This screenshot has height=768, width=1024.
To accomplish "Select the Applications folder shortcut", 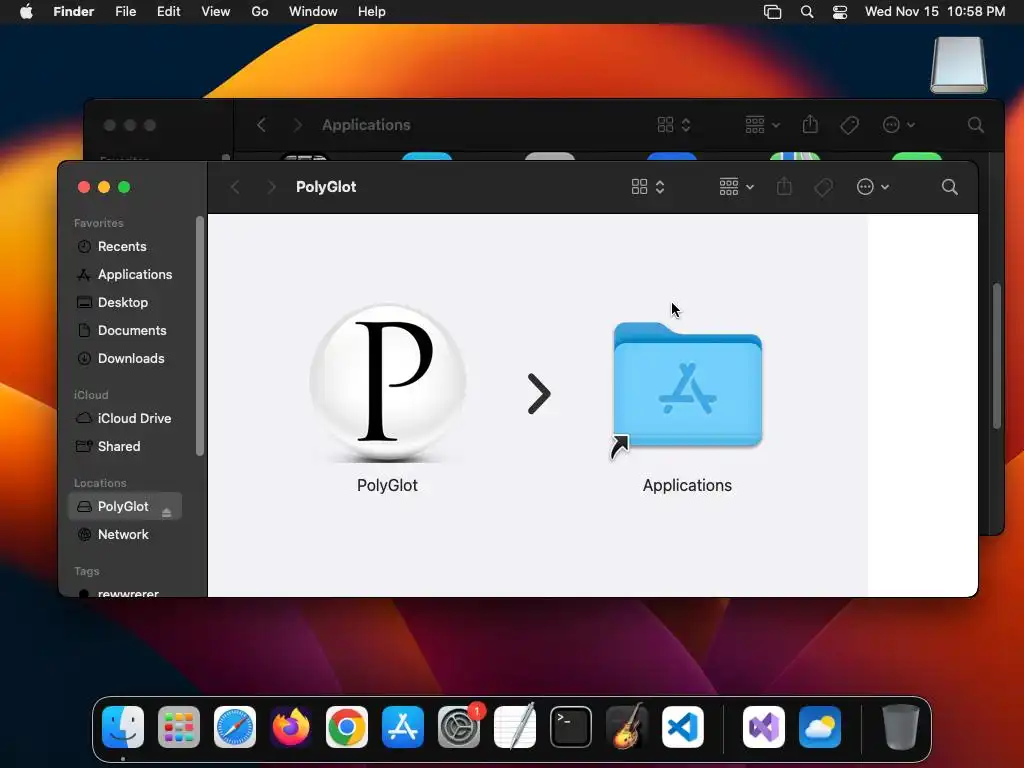I will point(687,389).
